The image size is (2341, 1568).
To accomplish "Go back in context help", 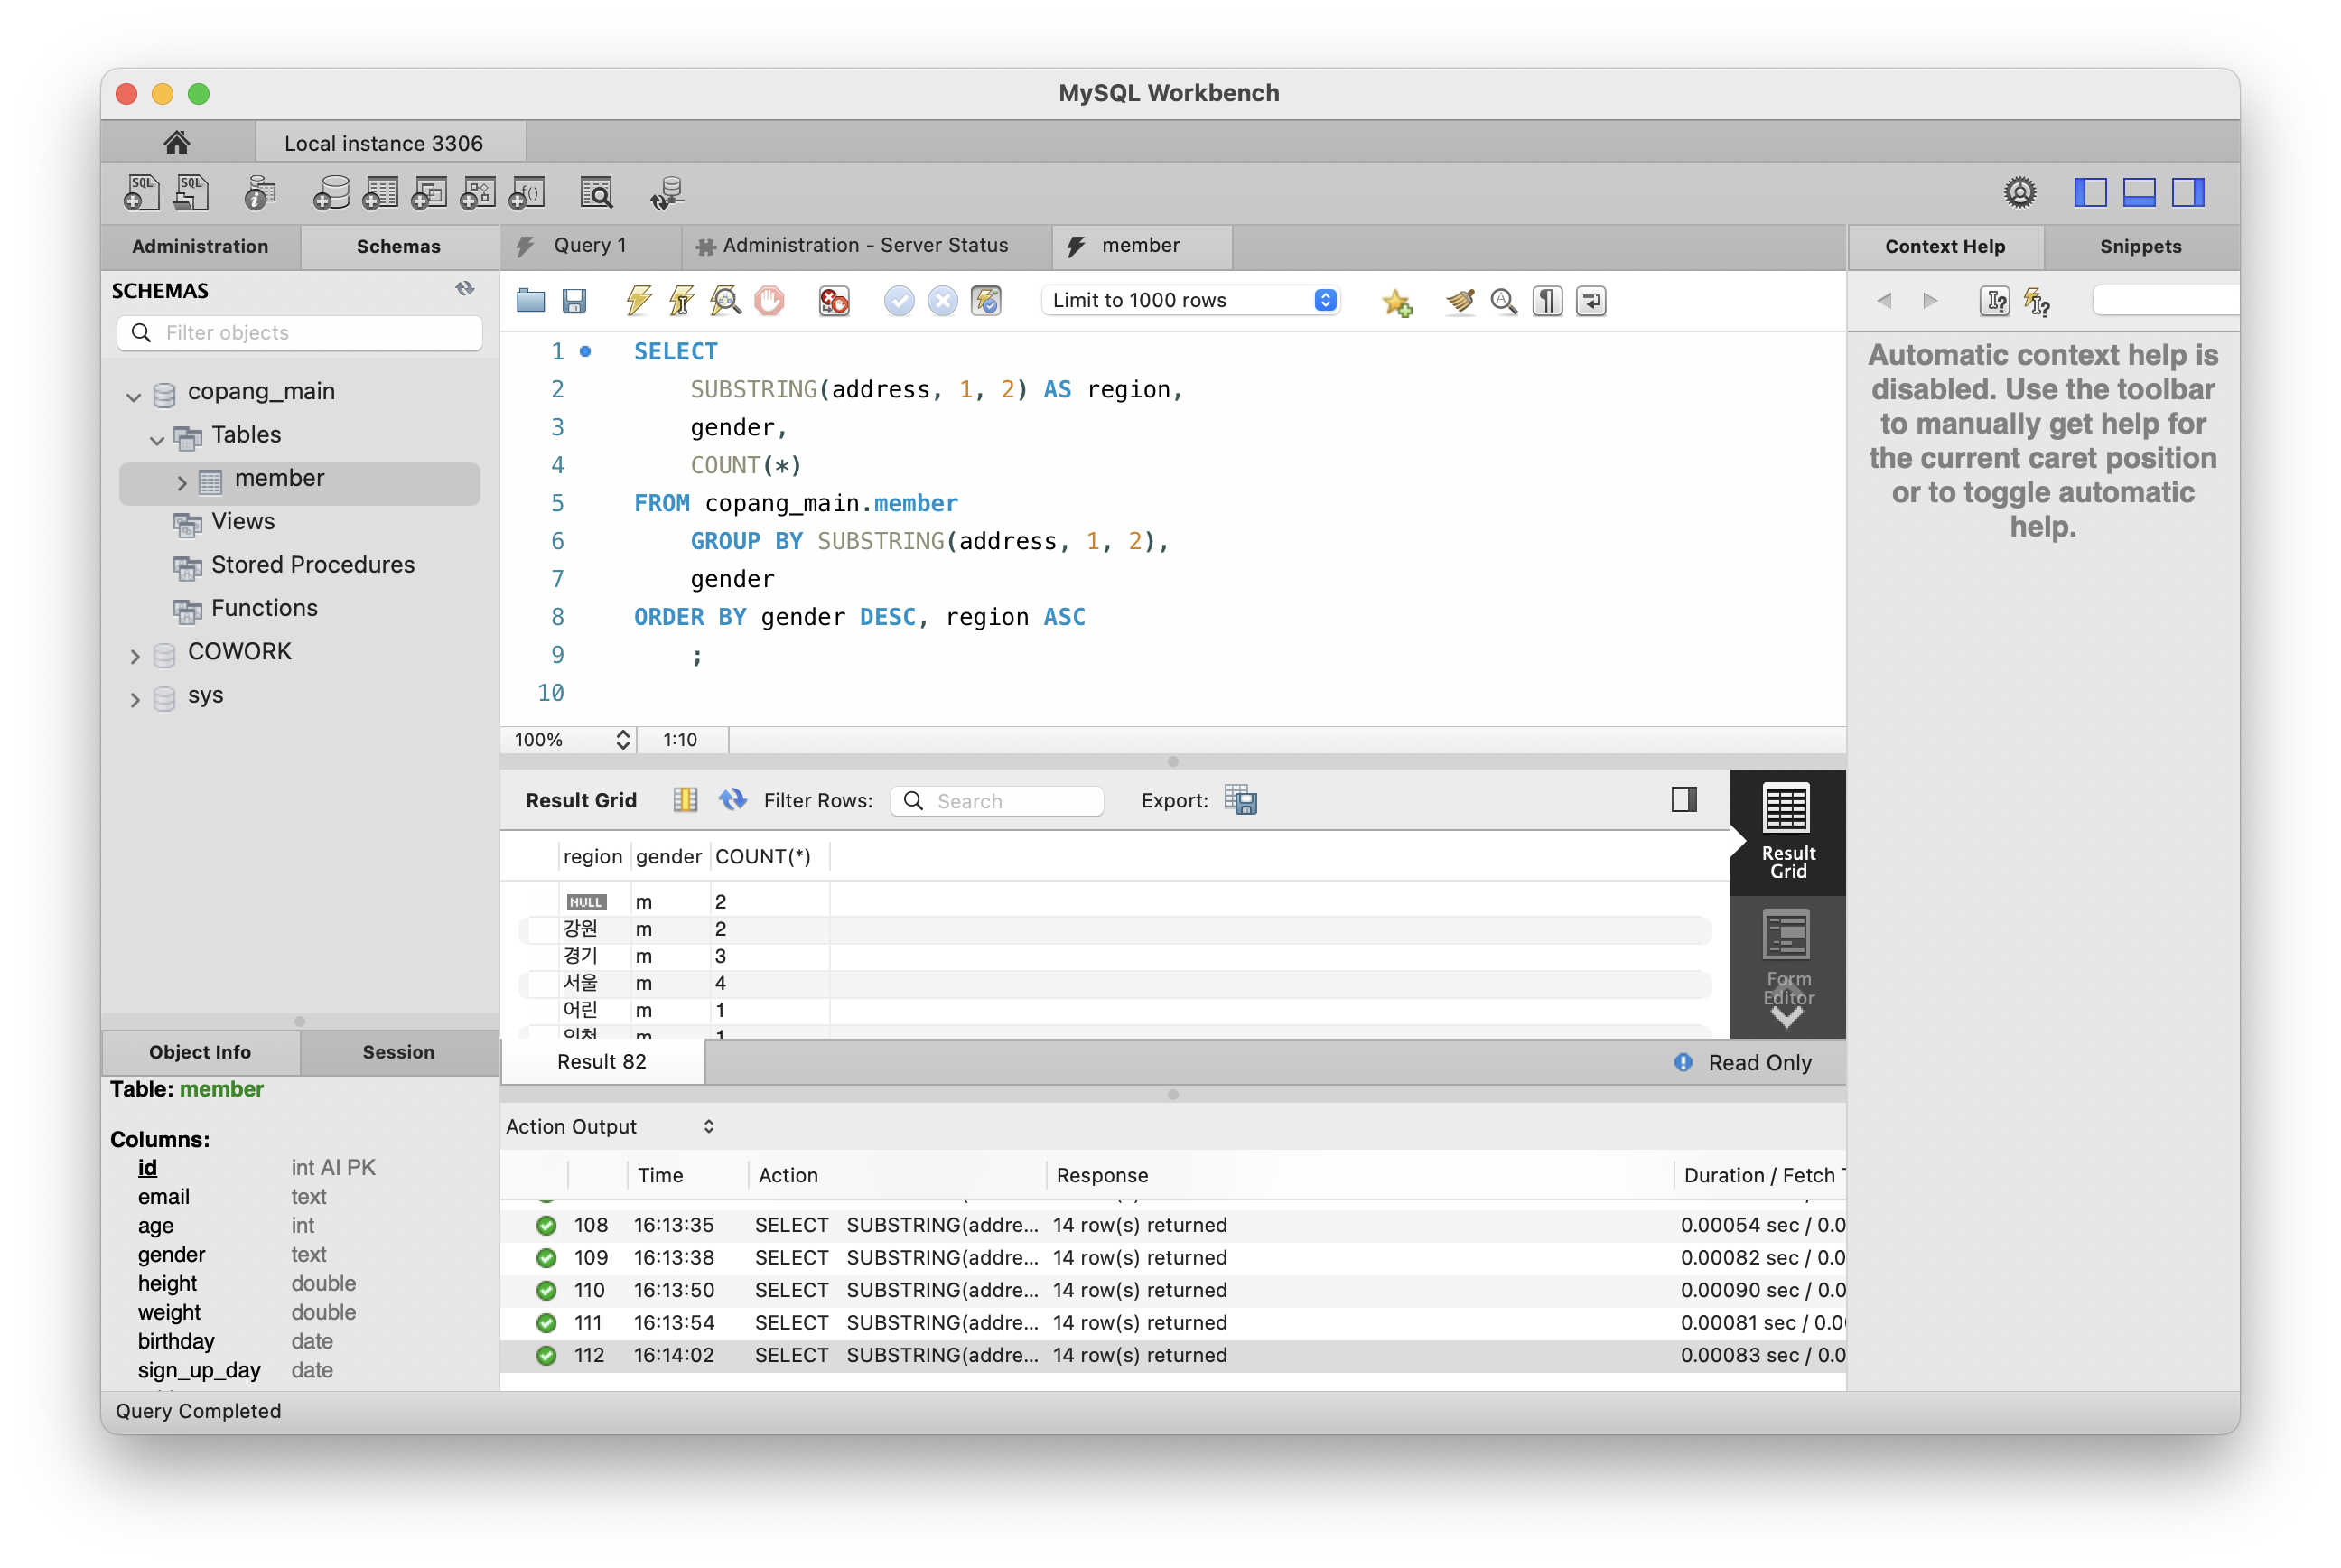I will pyautogui.click(x=1884, y=300).
